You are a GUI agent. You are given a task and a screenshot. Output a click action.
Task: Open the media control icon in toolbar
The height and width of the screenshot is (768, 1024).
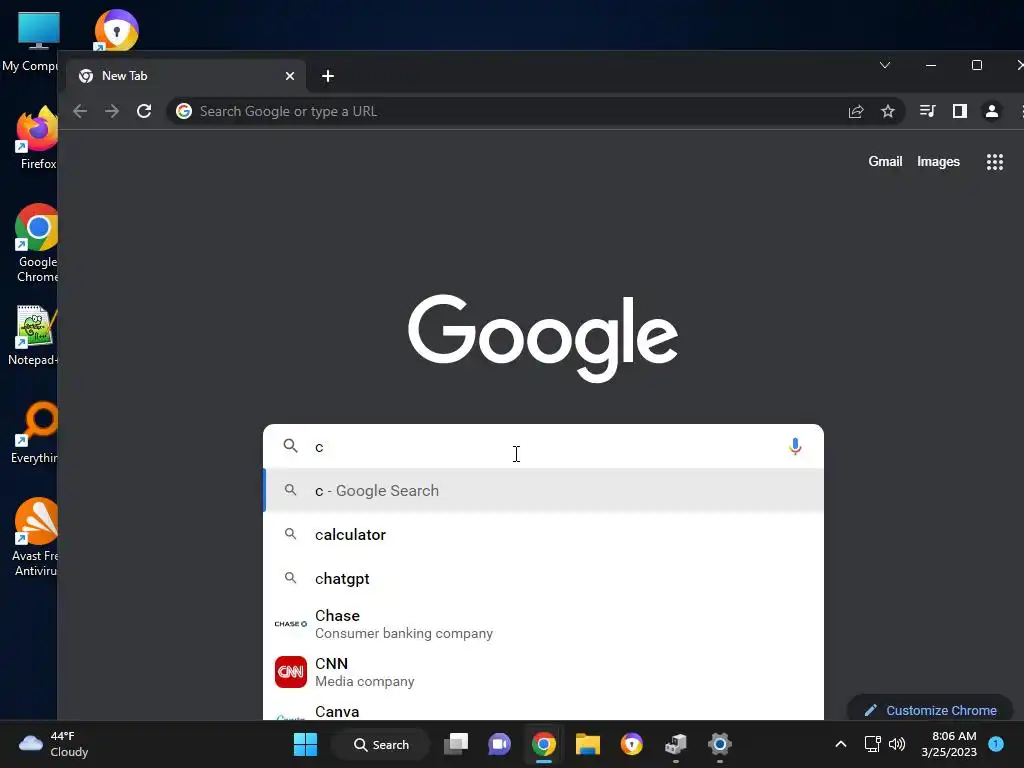tap(927, 111)
